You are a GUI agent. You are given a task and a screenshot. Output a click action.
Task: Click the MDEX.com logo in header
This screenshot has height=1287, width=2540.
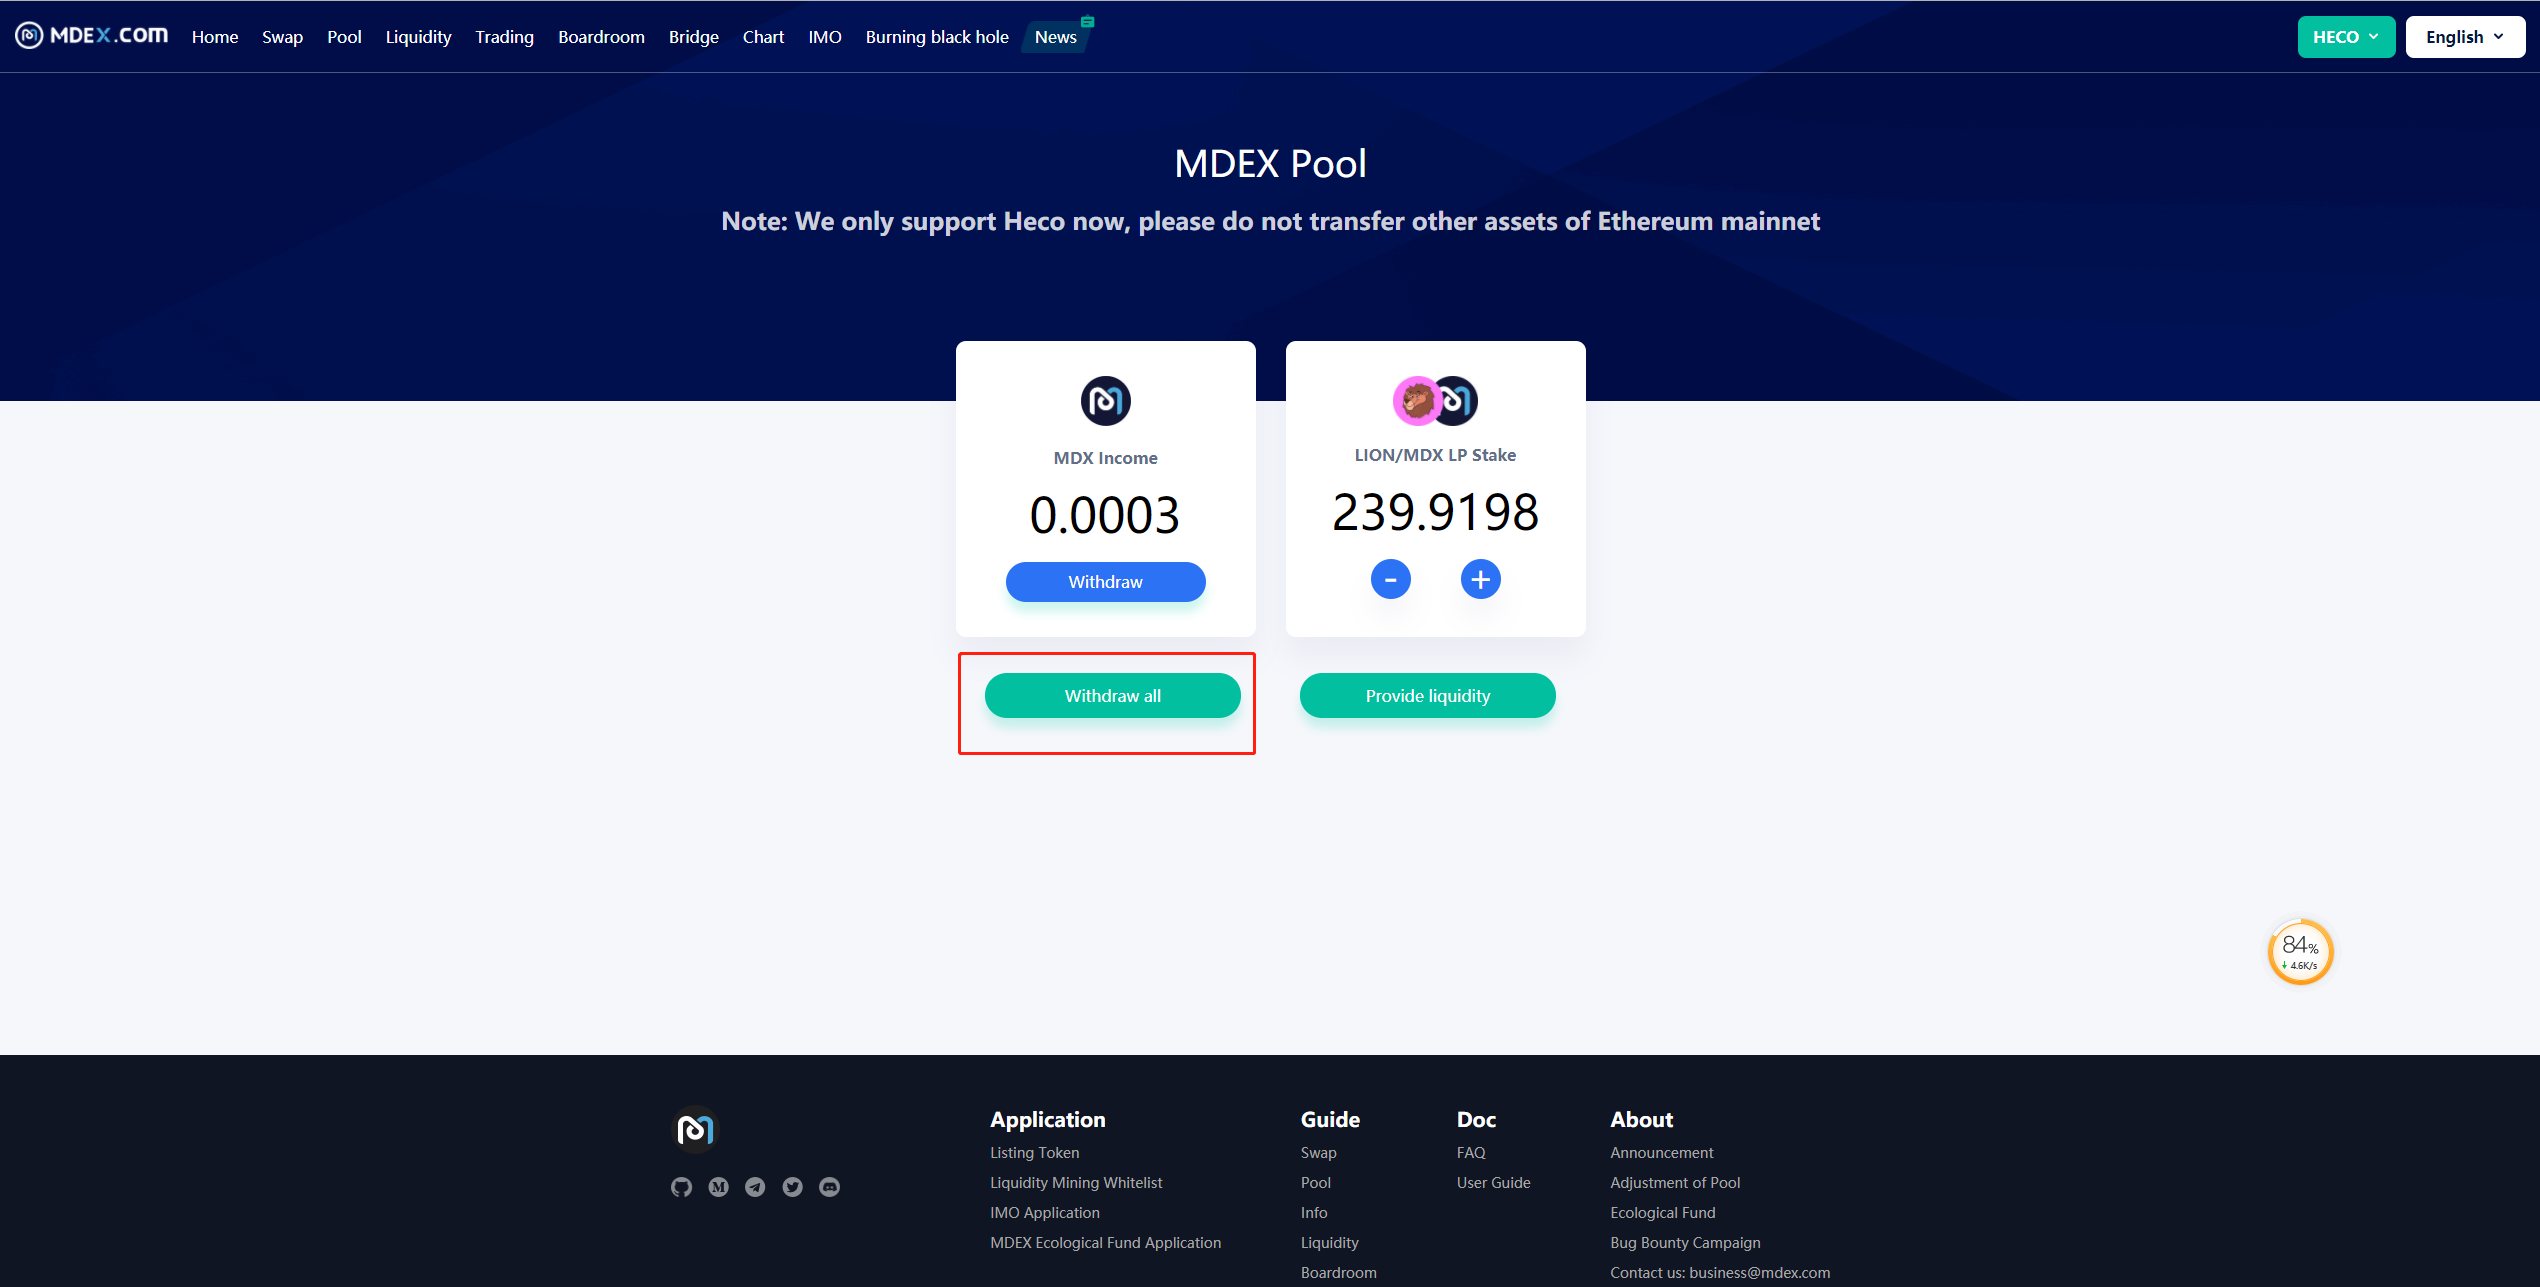point(91,36)
